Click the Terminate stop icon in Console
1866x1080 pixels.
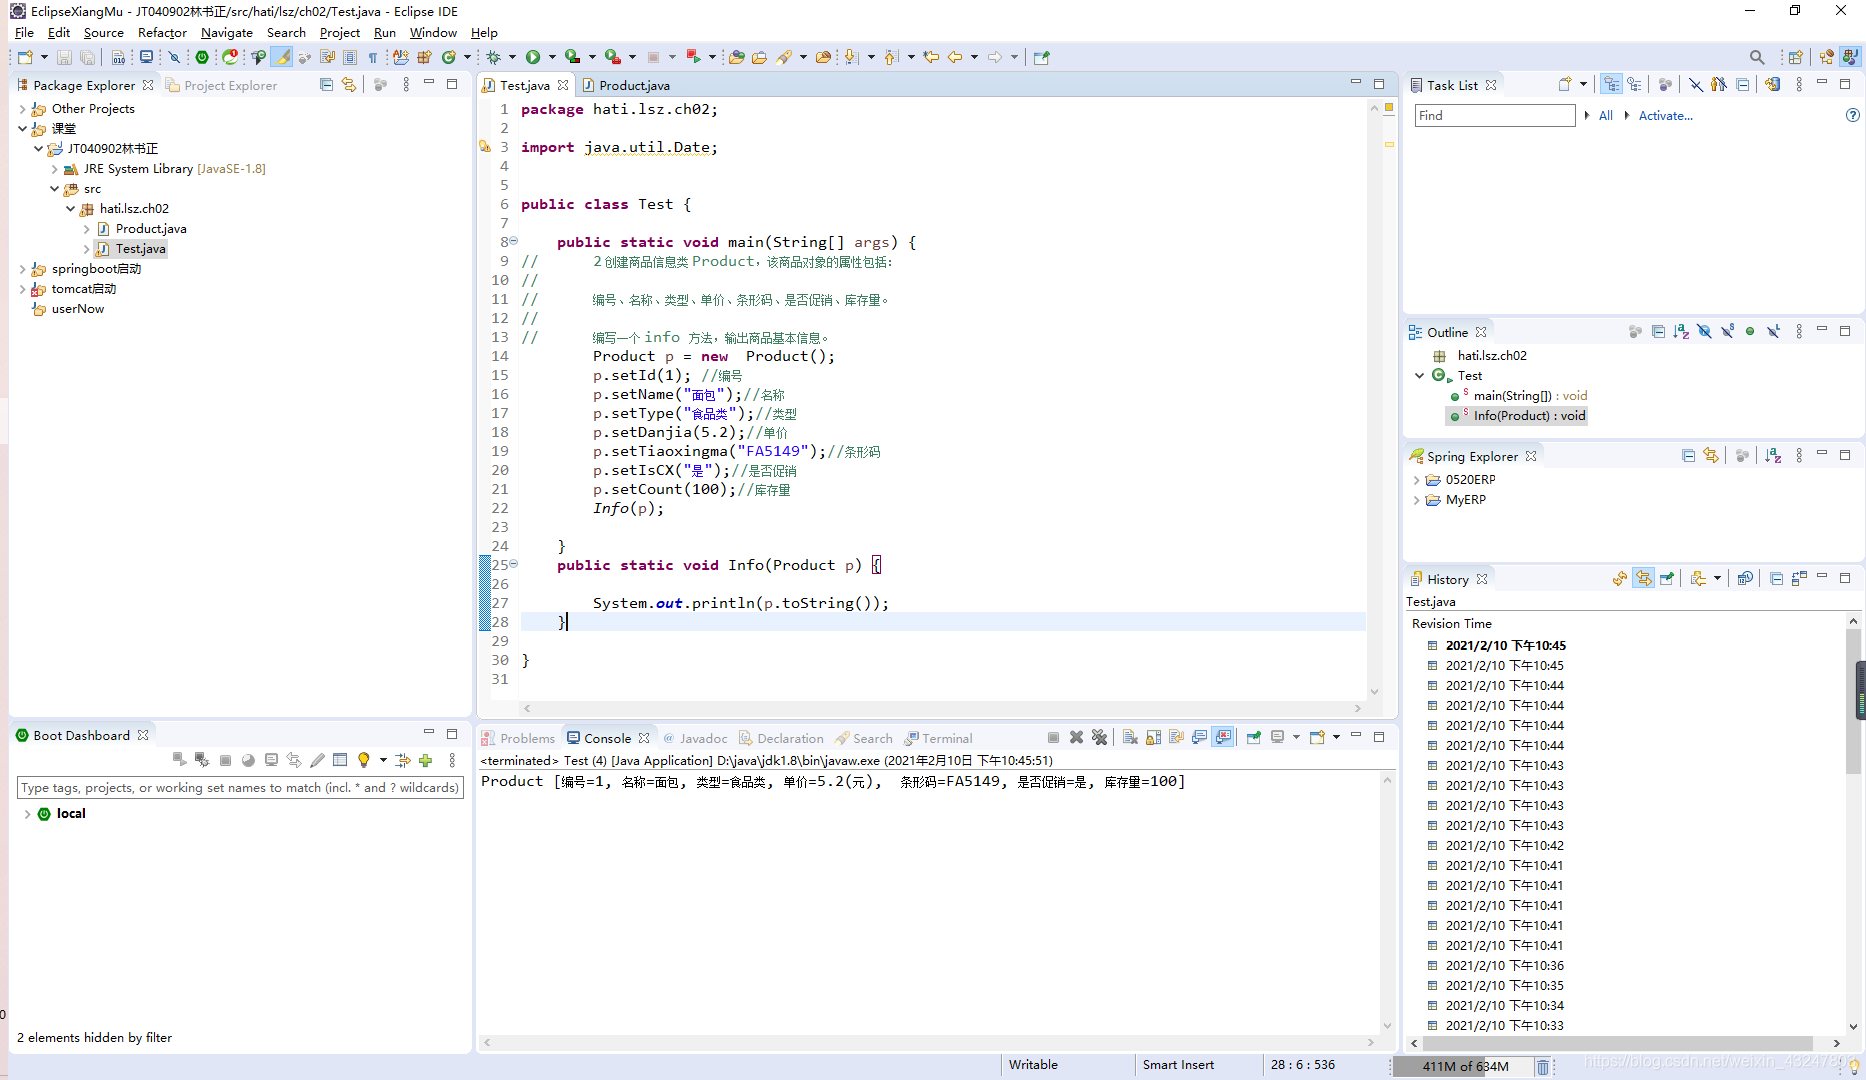point(1053,737)
